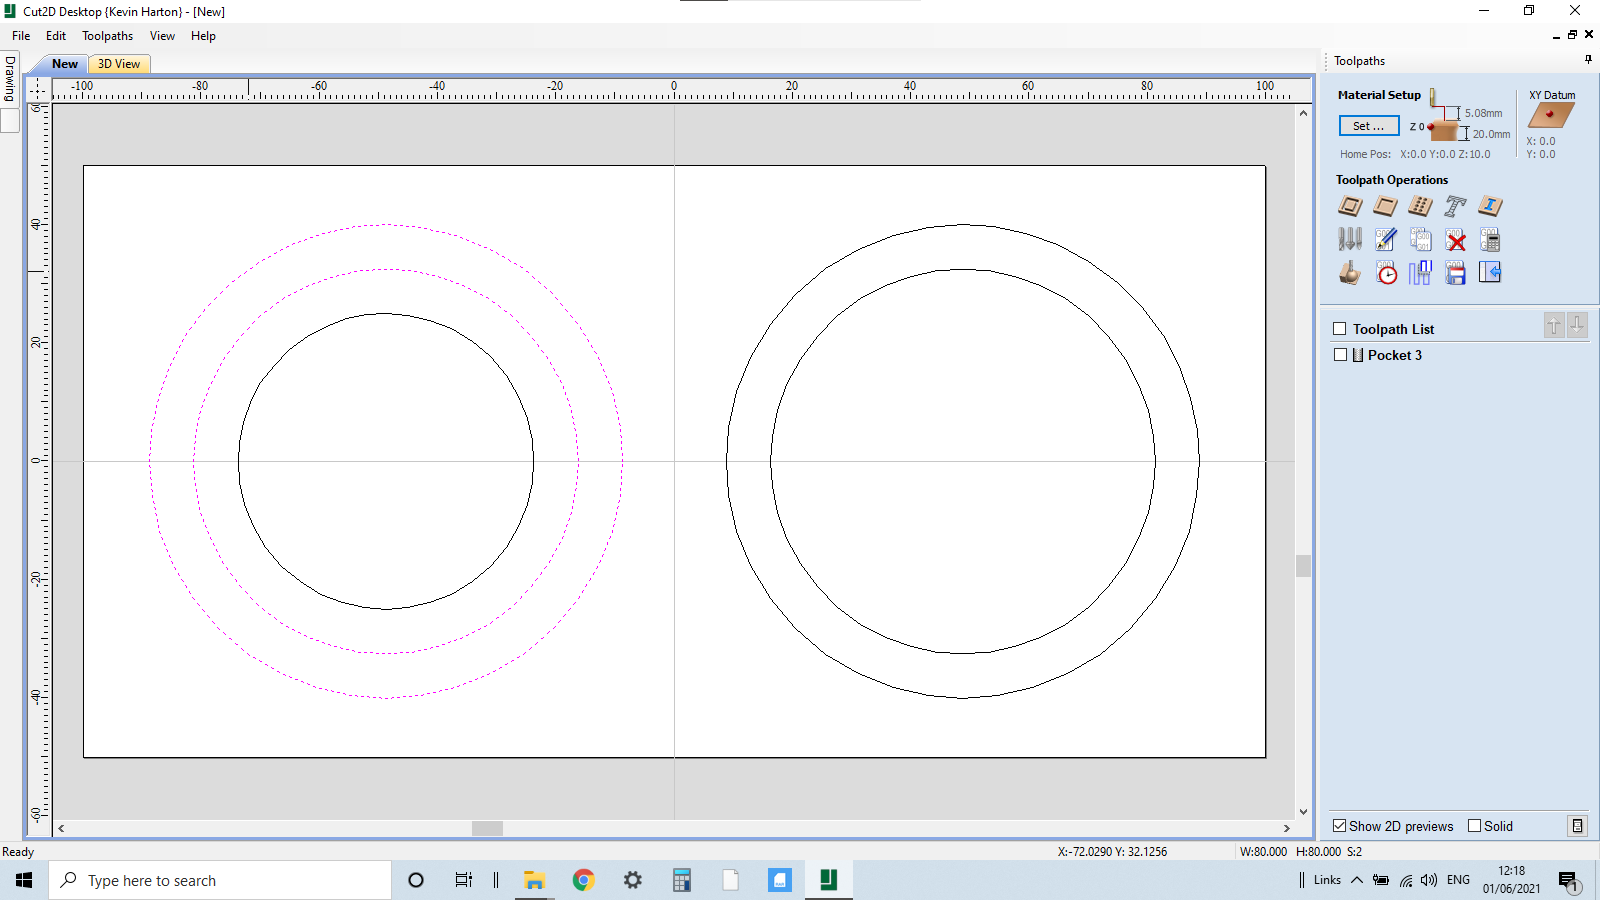Image resolution: width=1600 pixels, height=900 pixels.
Task: Click the Toolpath Operations heading
Action: (1392, 180)
